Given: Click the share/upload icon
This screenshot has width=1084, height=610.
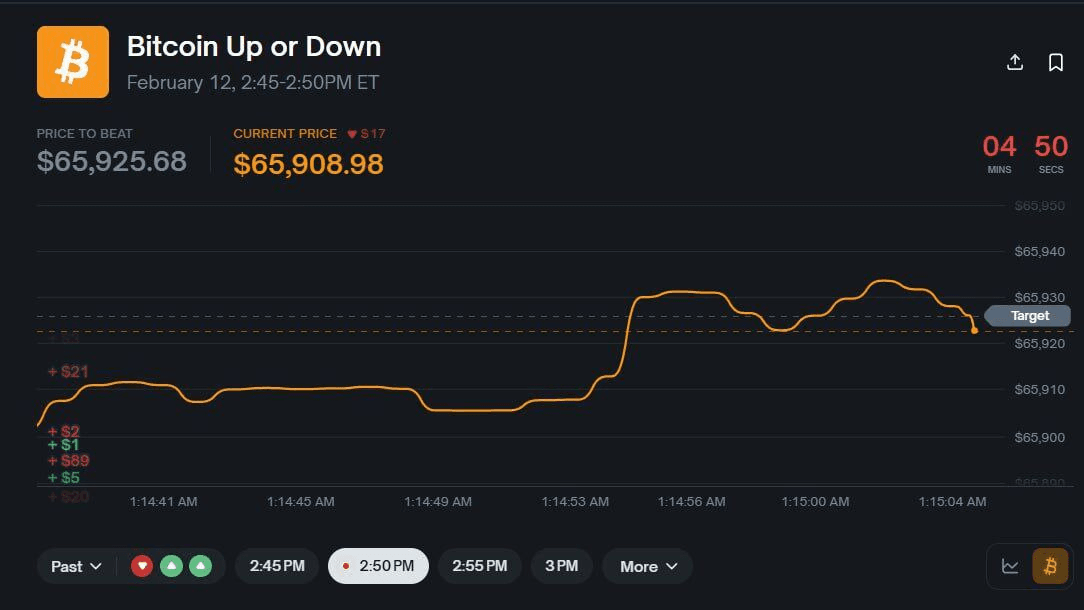Looking at the screenshot, I should pos(1014,62).
